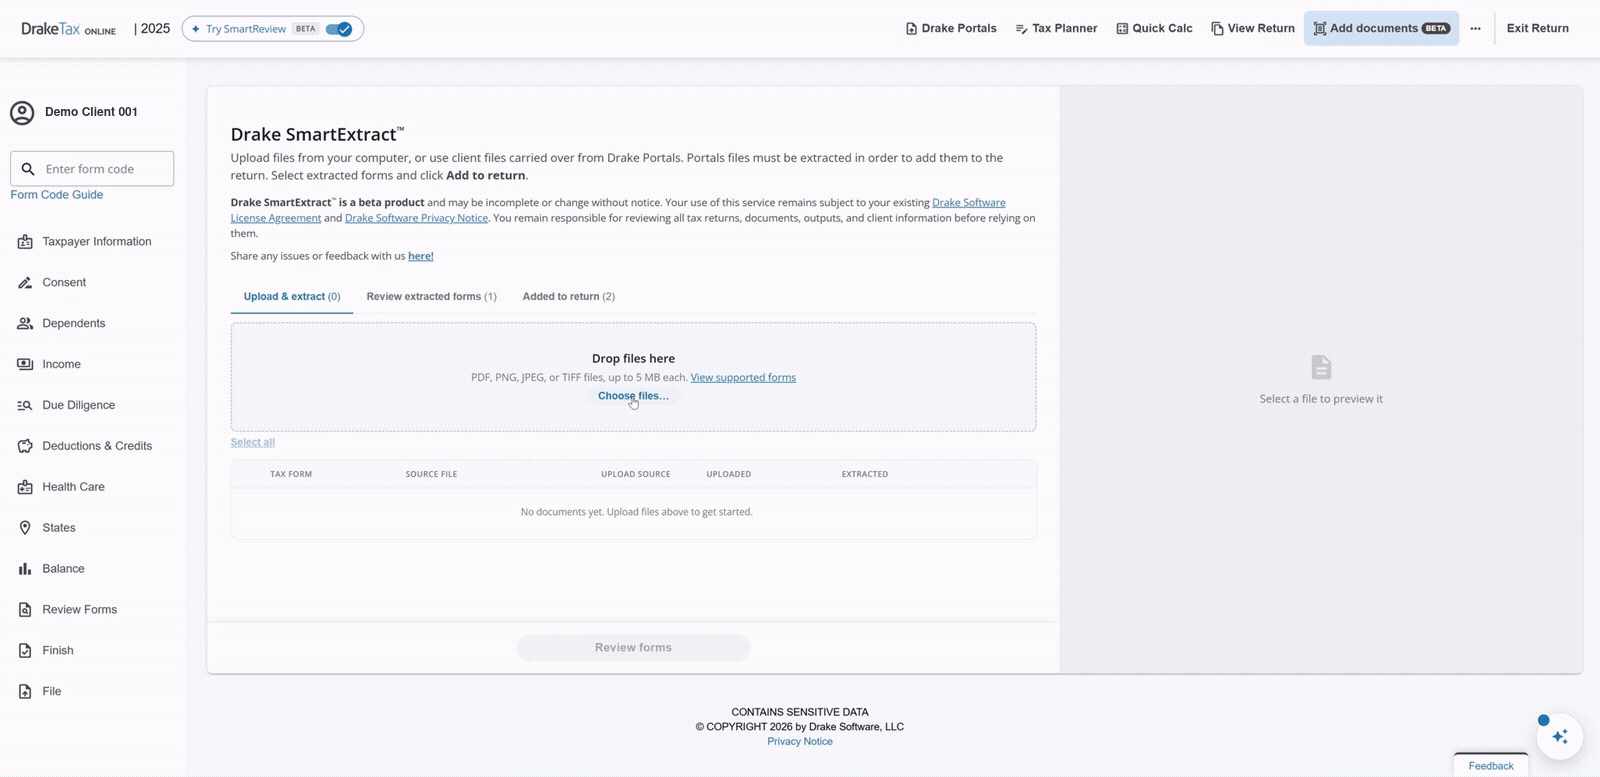Click the feedback 'here!' link
The height and width of the screenshot is (777, 1600).
[421, 256]
